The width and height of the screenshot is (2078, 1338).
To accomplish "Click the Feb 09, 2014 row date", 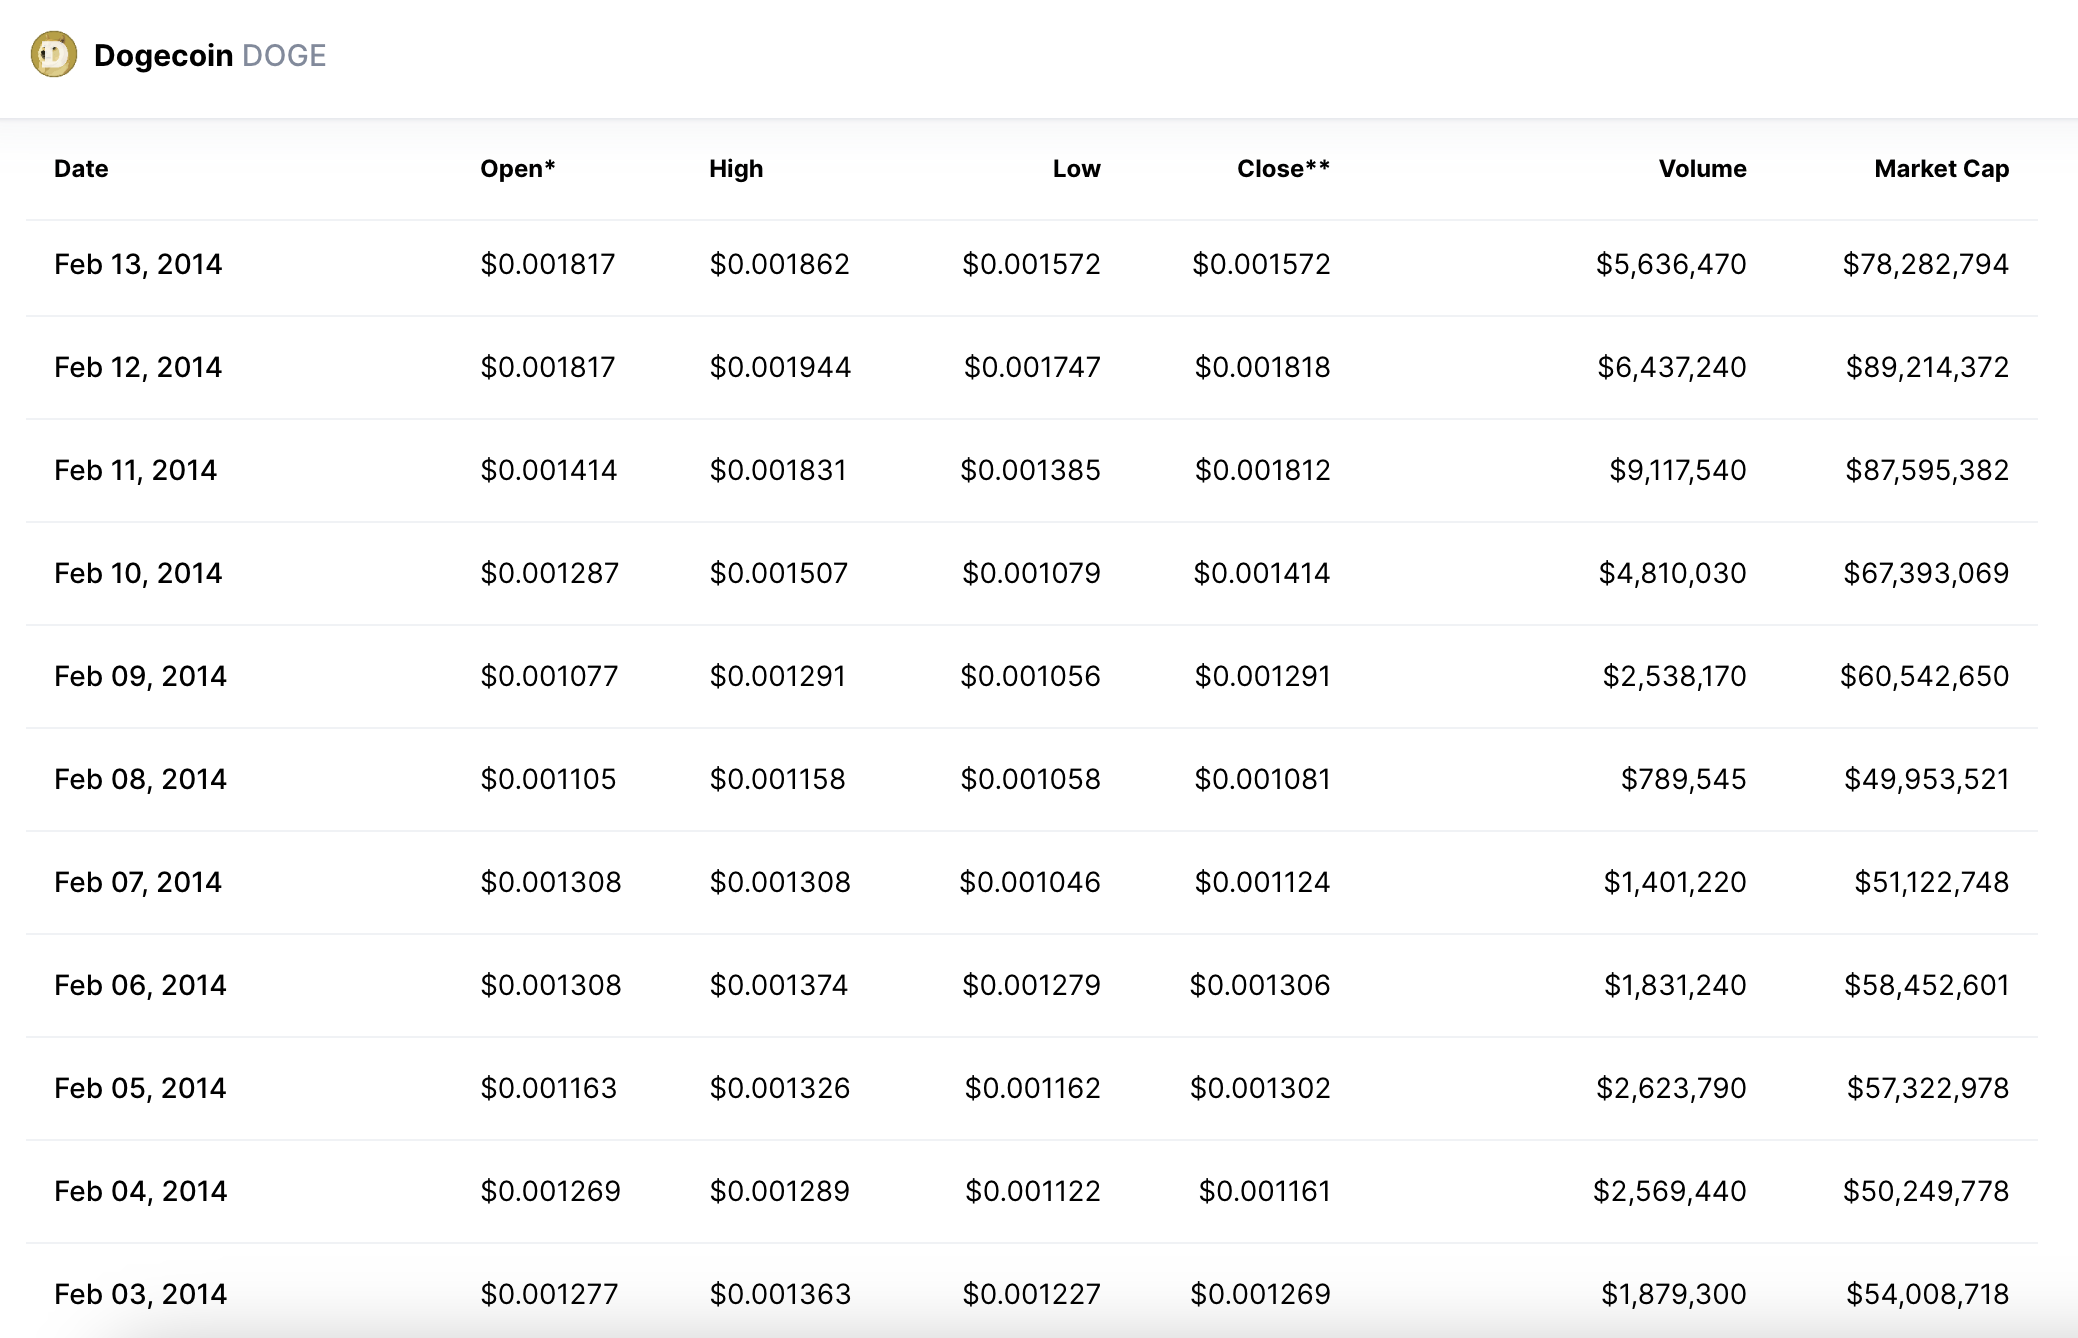I will tap(140, 676).
